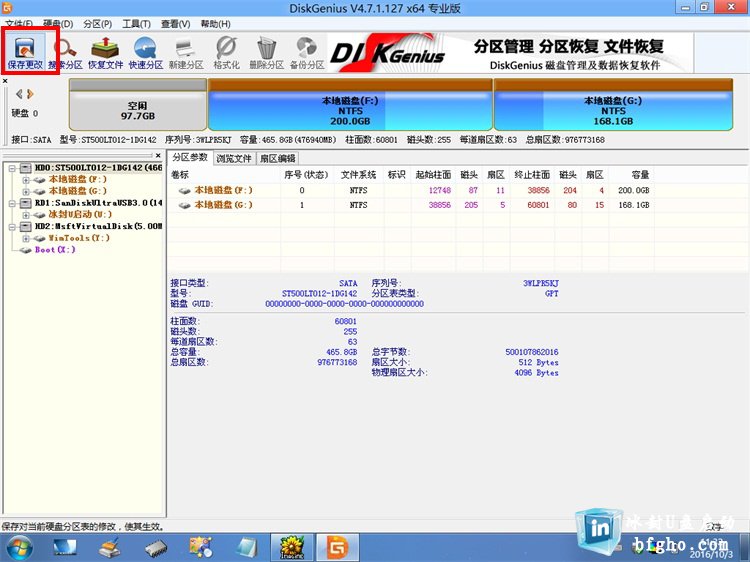This screenshot has height=562, width=750.
Task: Click the 文件系统 column header
Action: 358,175
